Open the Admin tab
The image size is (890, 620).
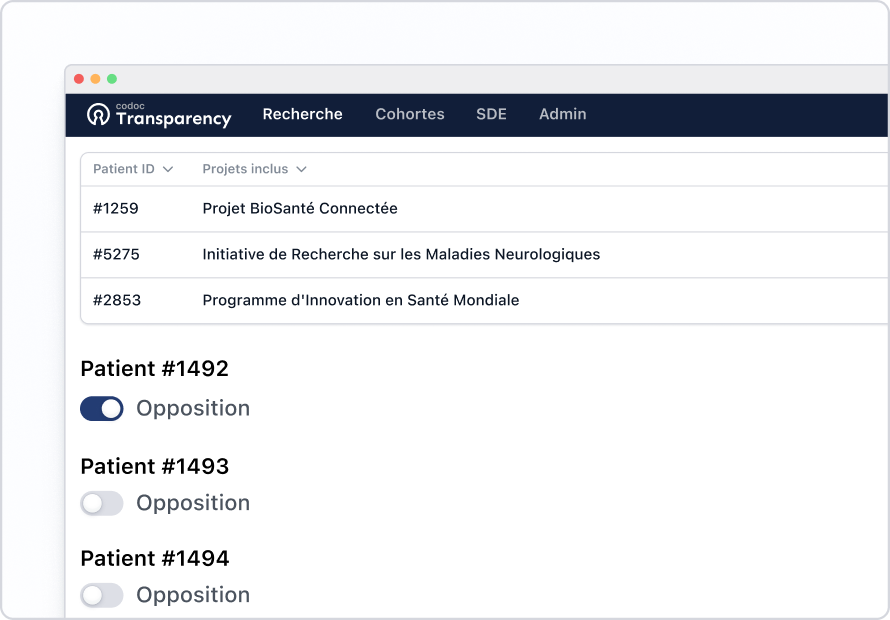click(563, 114)
